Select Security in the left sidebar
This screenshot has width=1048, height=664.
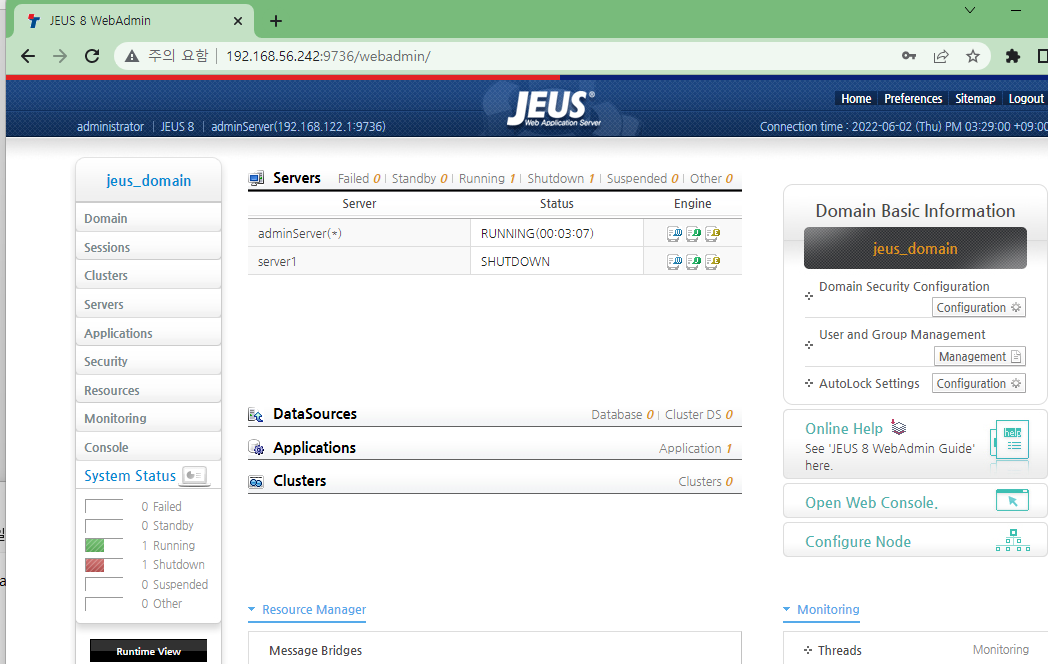coord(148,361)
